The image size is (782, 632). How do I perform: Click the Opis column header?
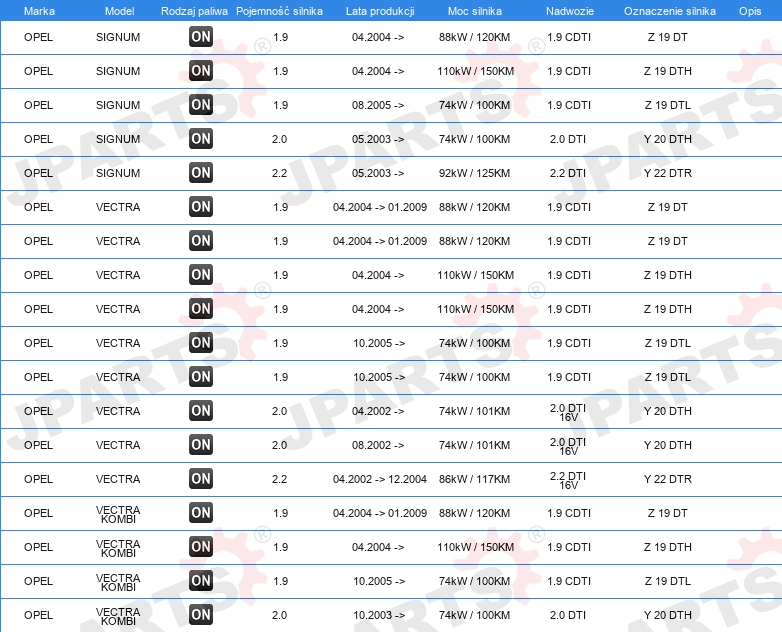click(750, 11)
